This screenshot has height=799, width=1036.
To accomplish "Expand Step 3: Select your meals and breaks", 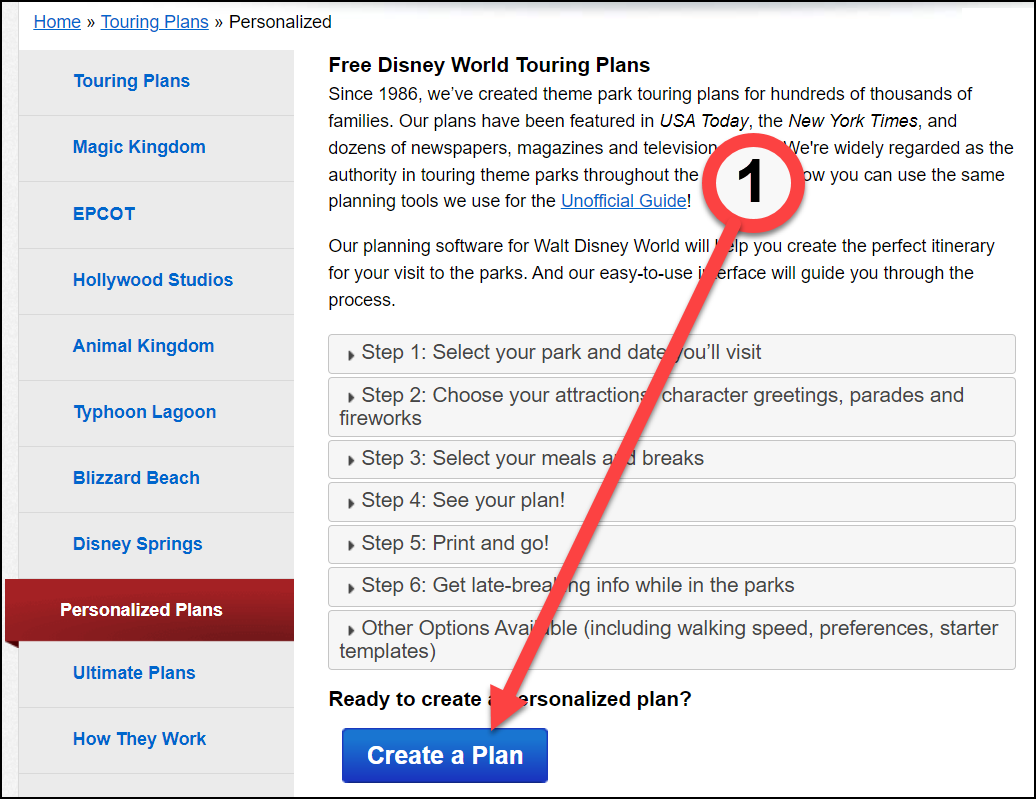I will click(x=671, y=459).
